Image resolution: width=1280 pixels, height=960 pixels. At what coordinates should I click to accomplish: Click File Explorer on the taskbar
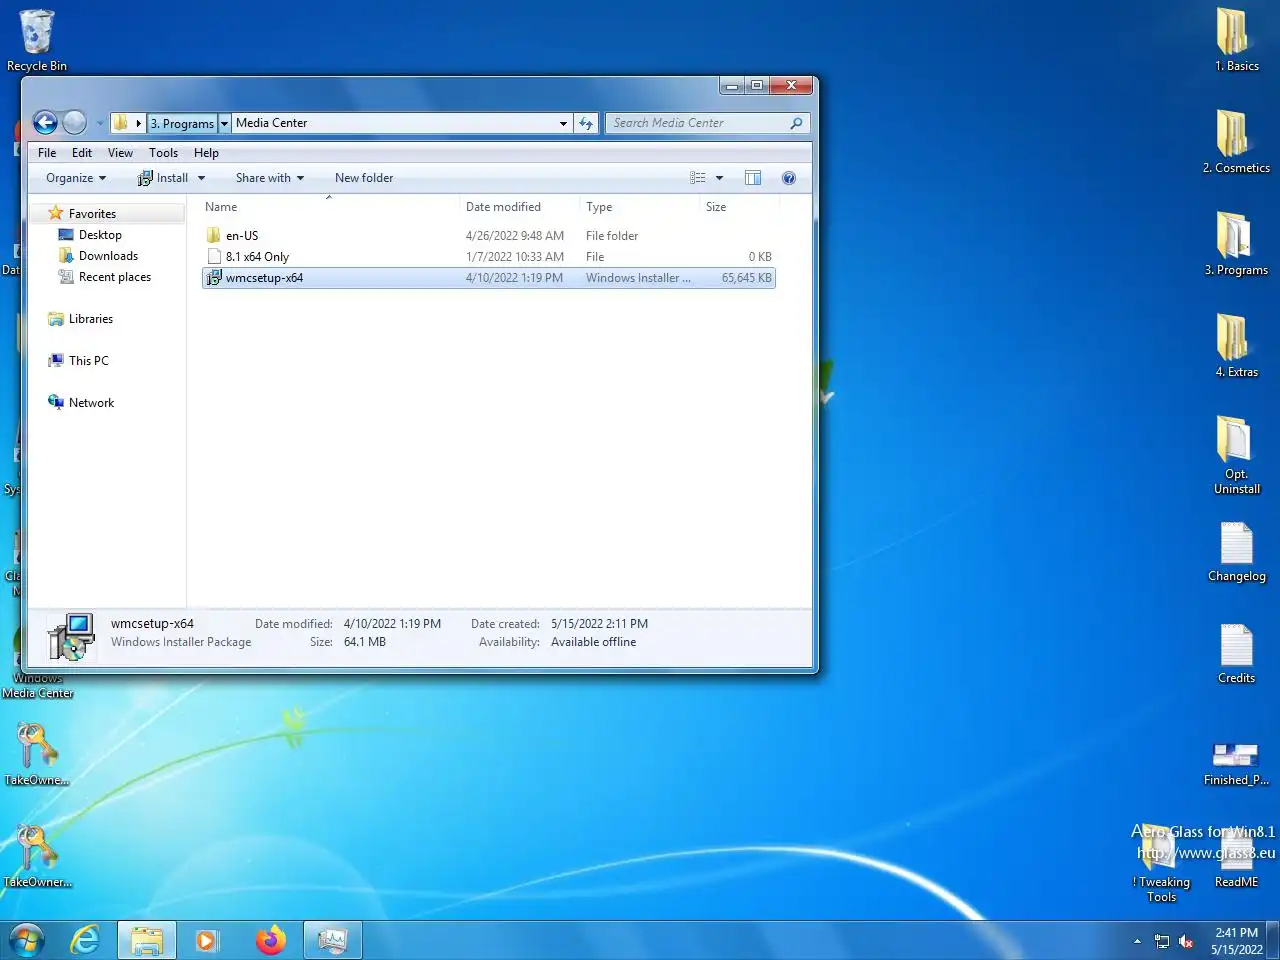[147, 941]
